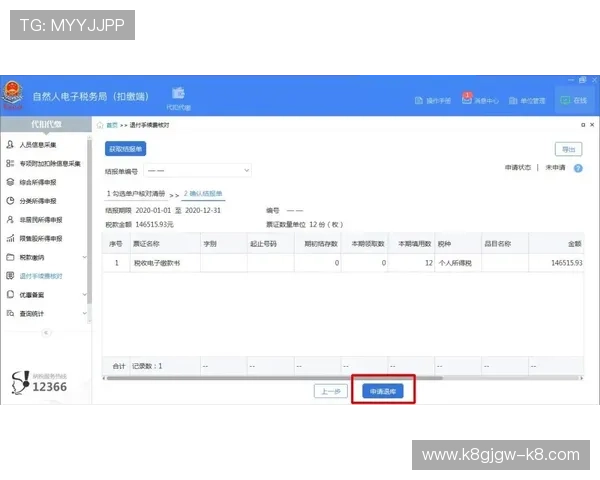The width and height of the screenshot is (600, 480).
Task: Click the 未申请 status text
Action: [x=555, y=168]
